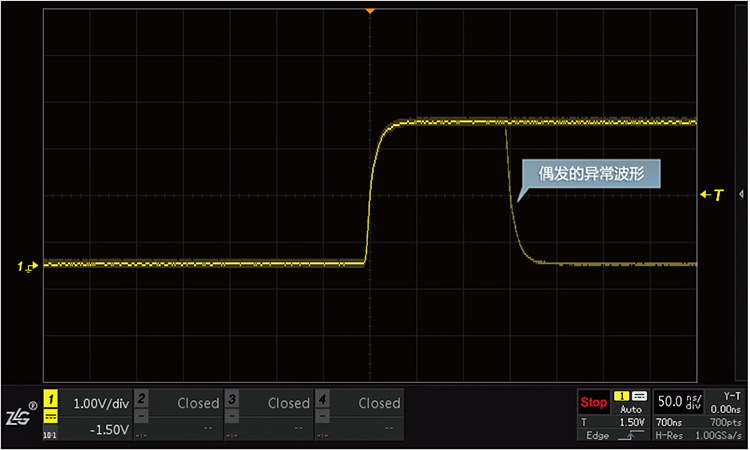This screenshot has width=750, height=450.
Task: Click channel 4 coupling indicator dash
Action: click(x=322, y=416)
